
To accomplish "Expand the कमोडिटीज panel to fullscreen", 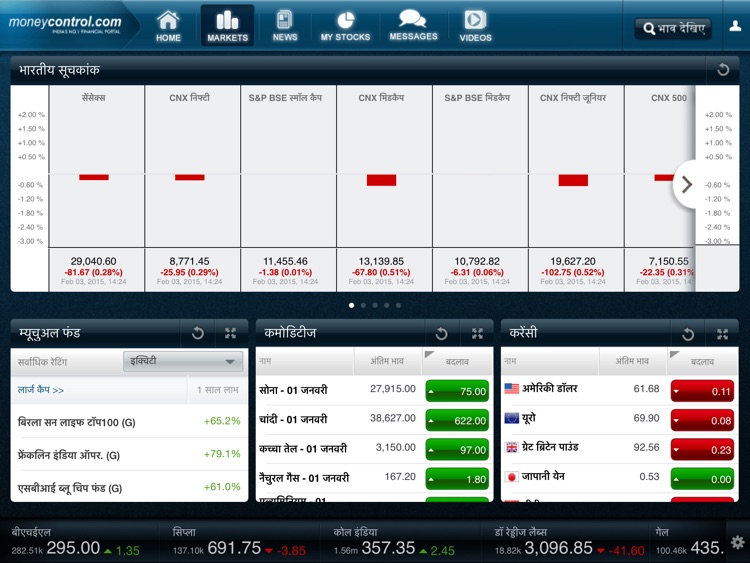I will click(x=477, y=333).
